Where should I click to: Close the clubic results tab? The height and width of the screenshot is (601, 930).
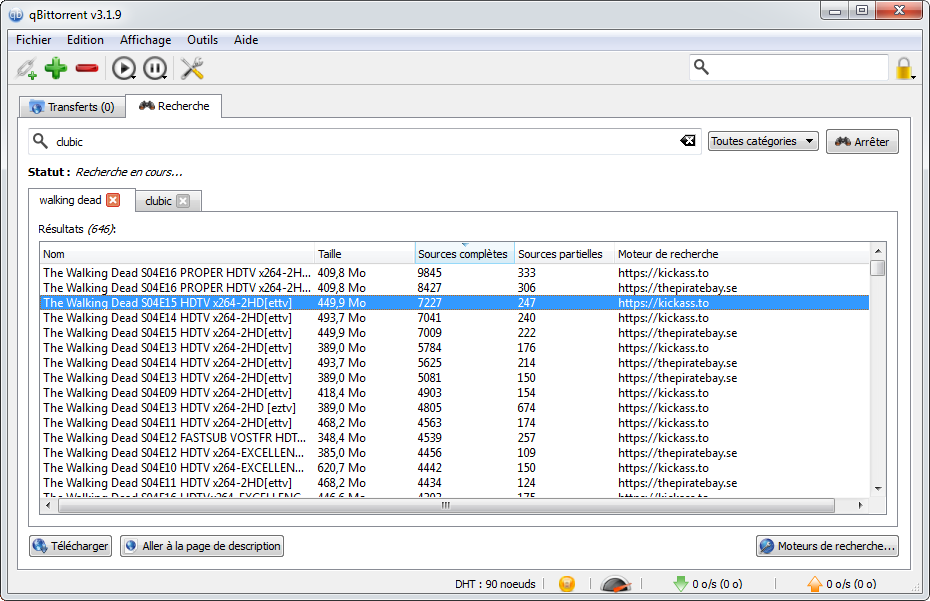(x=183, y=201)
